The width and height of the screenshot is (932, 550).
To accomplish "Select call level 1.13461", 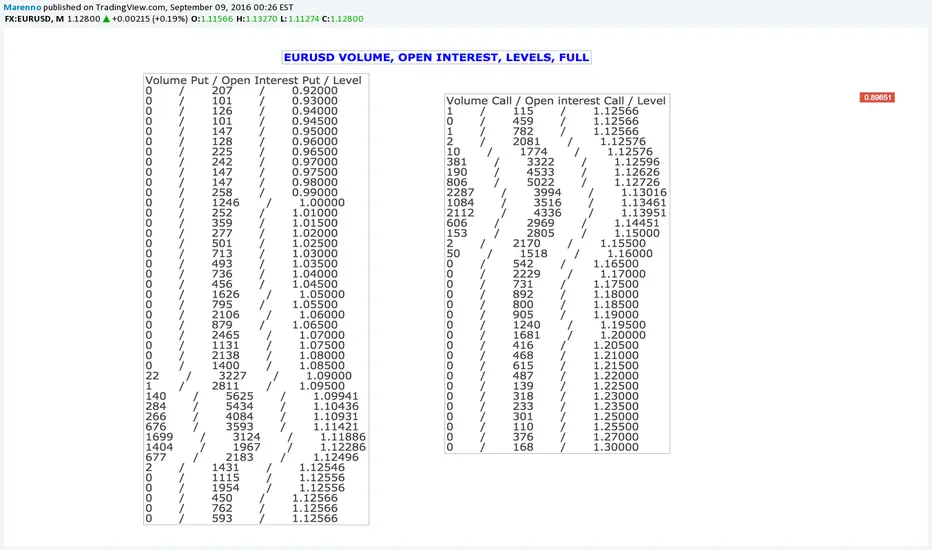I will 644,202.
